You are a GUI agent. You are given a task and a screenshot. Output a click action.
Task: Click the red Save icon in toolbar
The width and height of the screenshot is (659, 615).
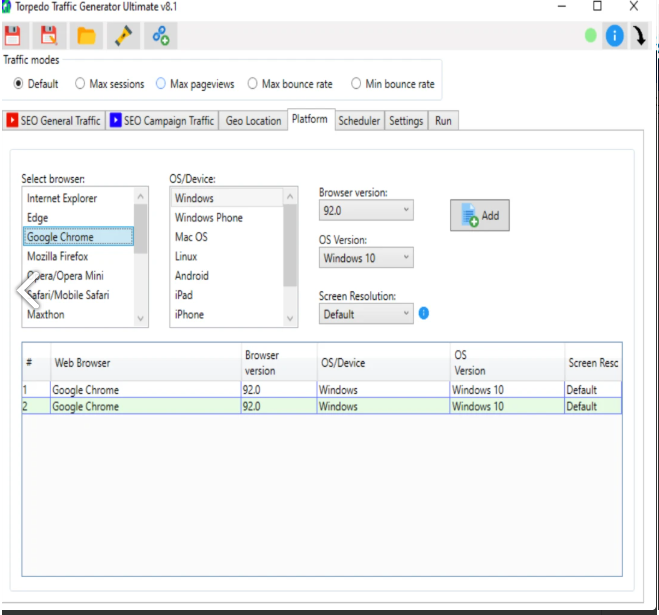pyautogui.click(x=13, y=36)
